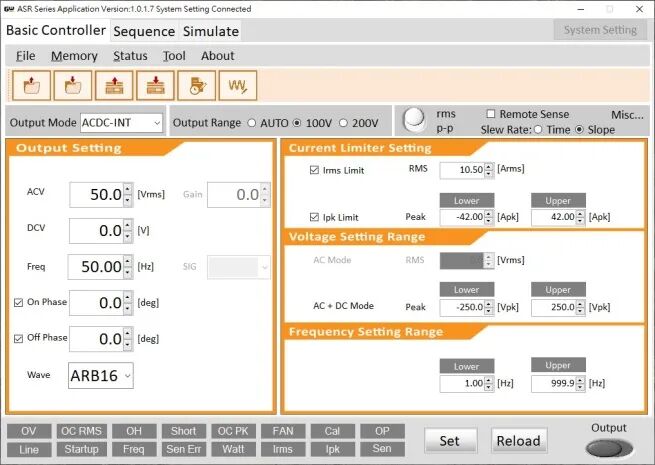Uncheck the Off Phase checkbox
Image resolution: width=655 pixels, height=465 pixels.
[x=18, y=338]
